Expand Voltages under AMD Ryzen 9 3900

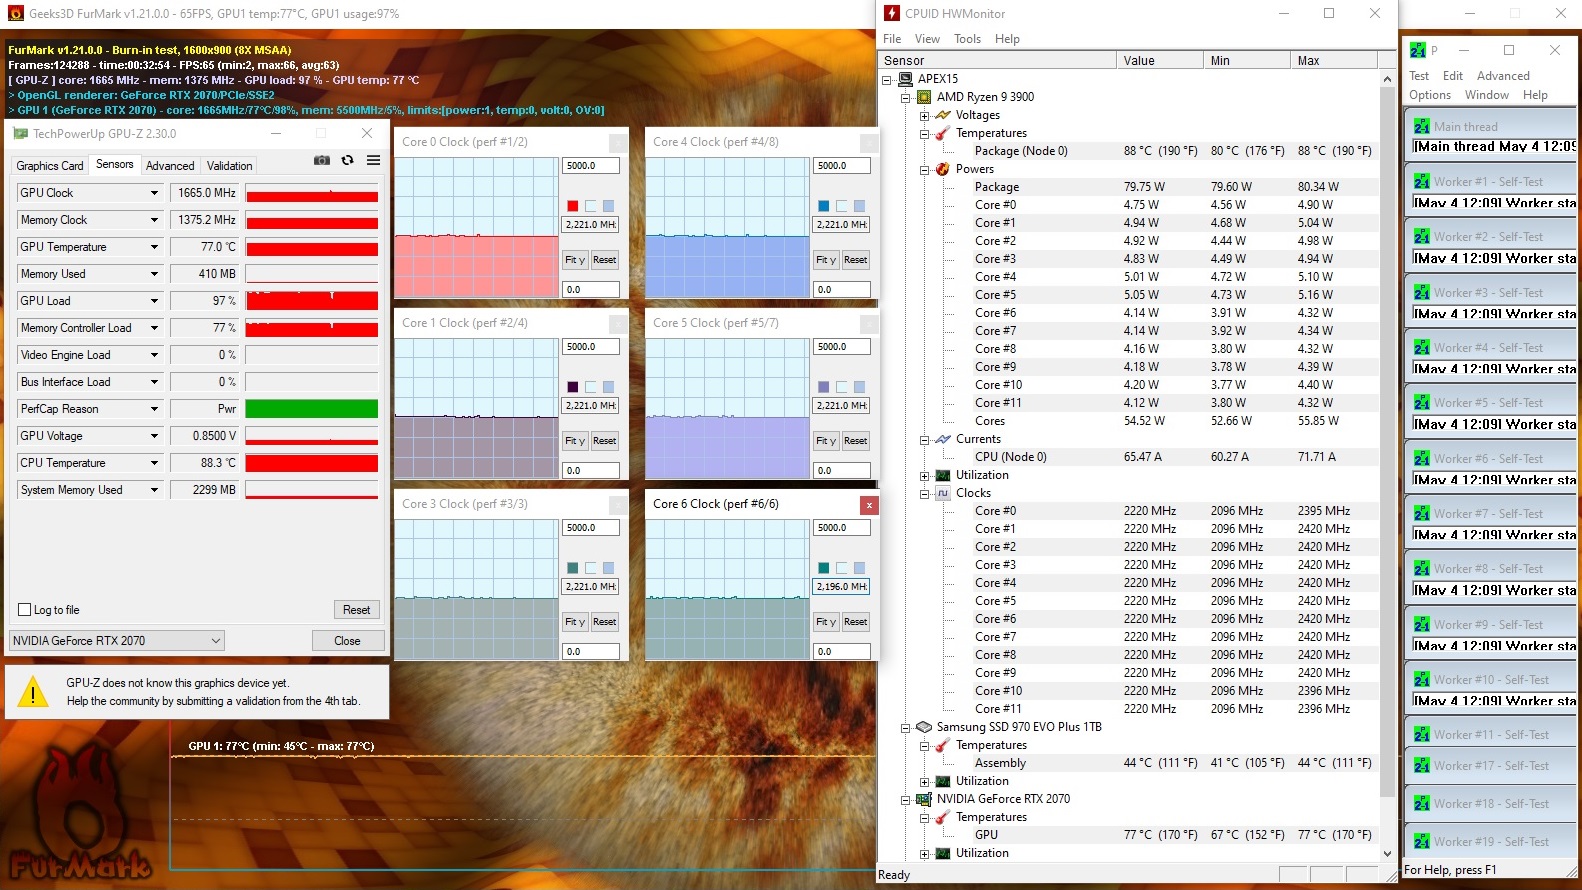925,116
